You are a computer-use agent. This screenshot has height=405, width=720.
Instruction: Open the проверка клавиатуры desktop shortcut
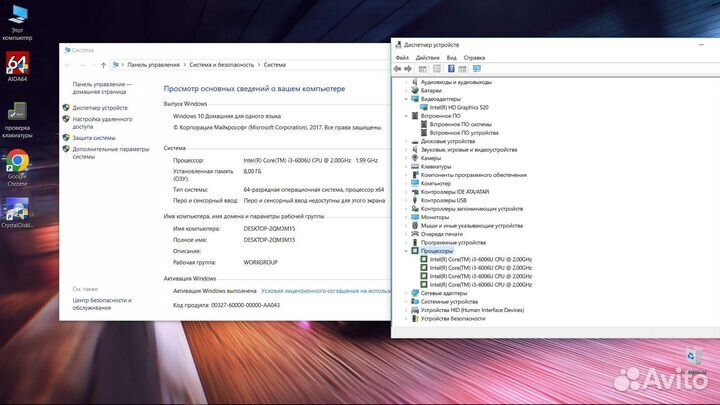click(17, 120)
